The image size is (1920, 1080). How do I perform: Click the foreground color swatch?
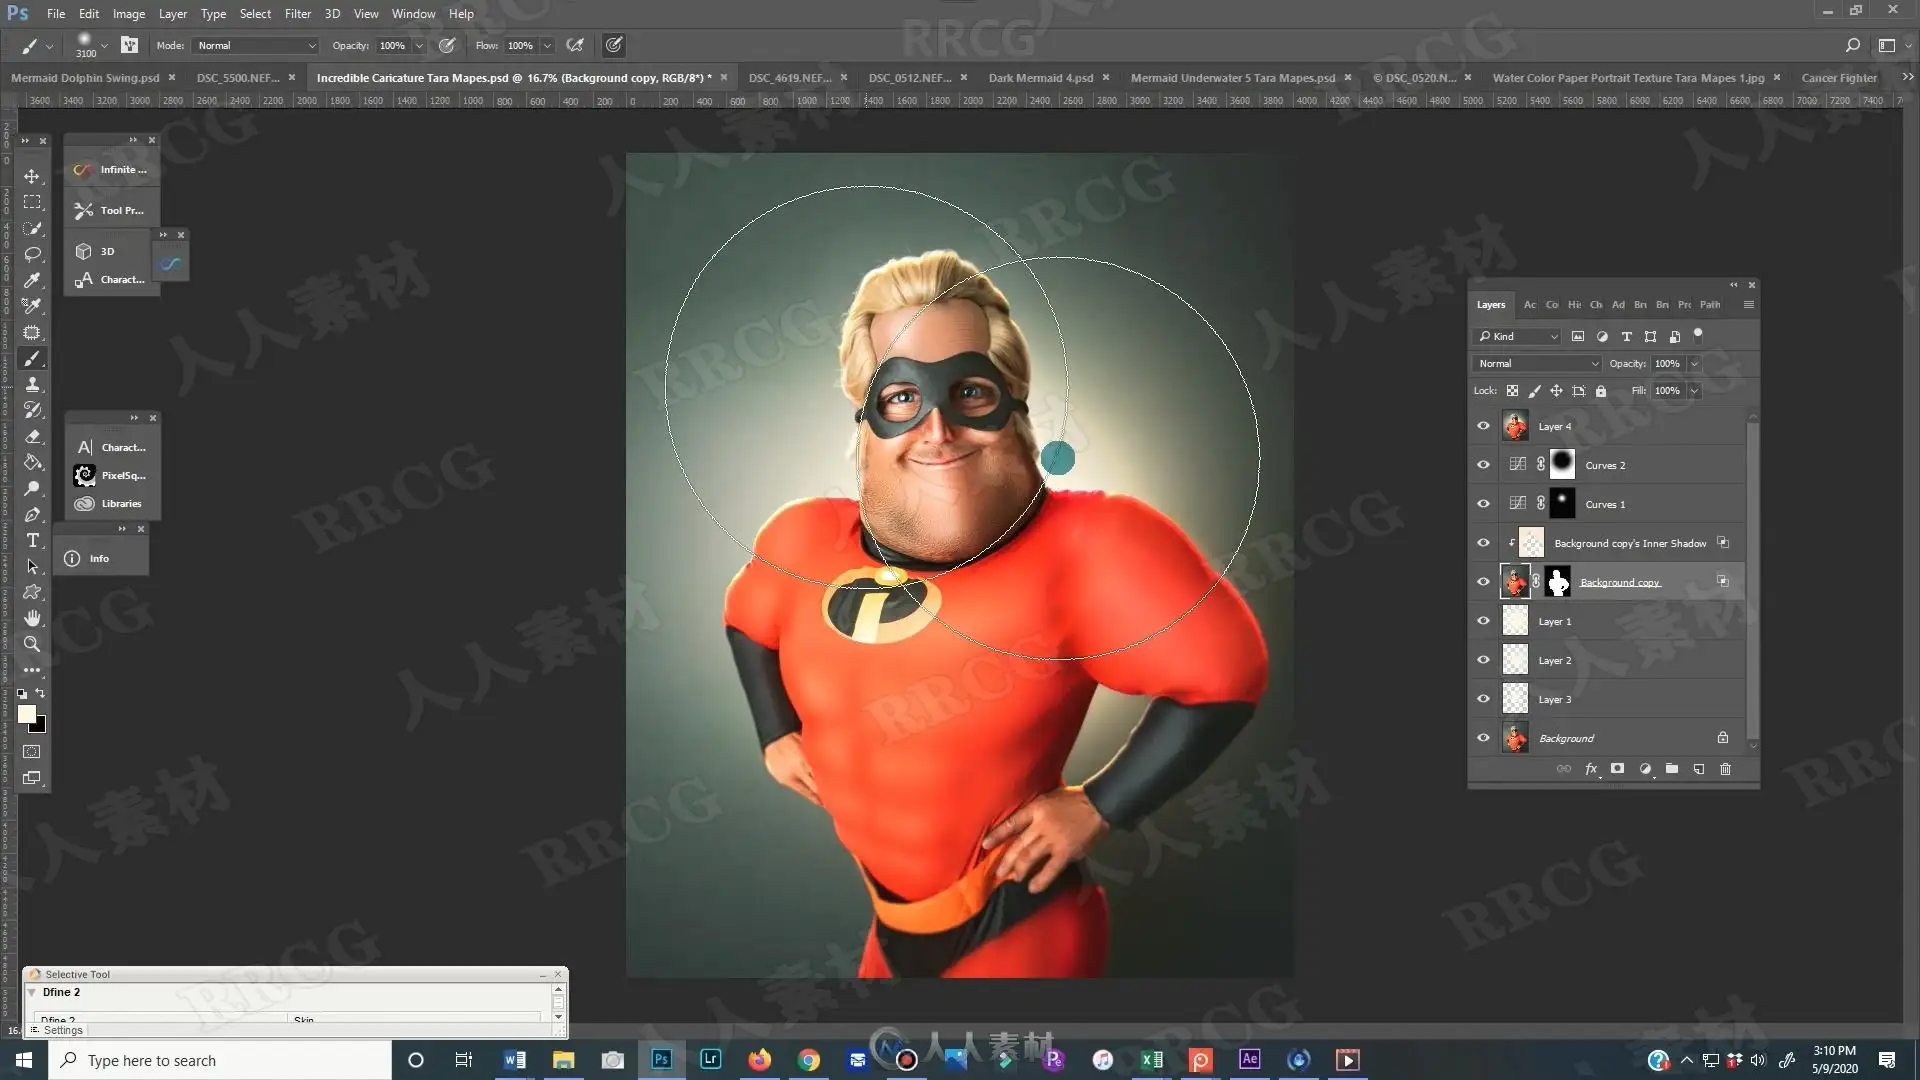[x=26, y=713]
